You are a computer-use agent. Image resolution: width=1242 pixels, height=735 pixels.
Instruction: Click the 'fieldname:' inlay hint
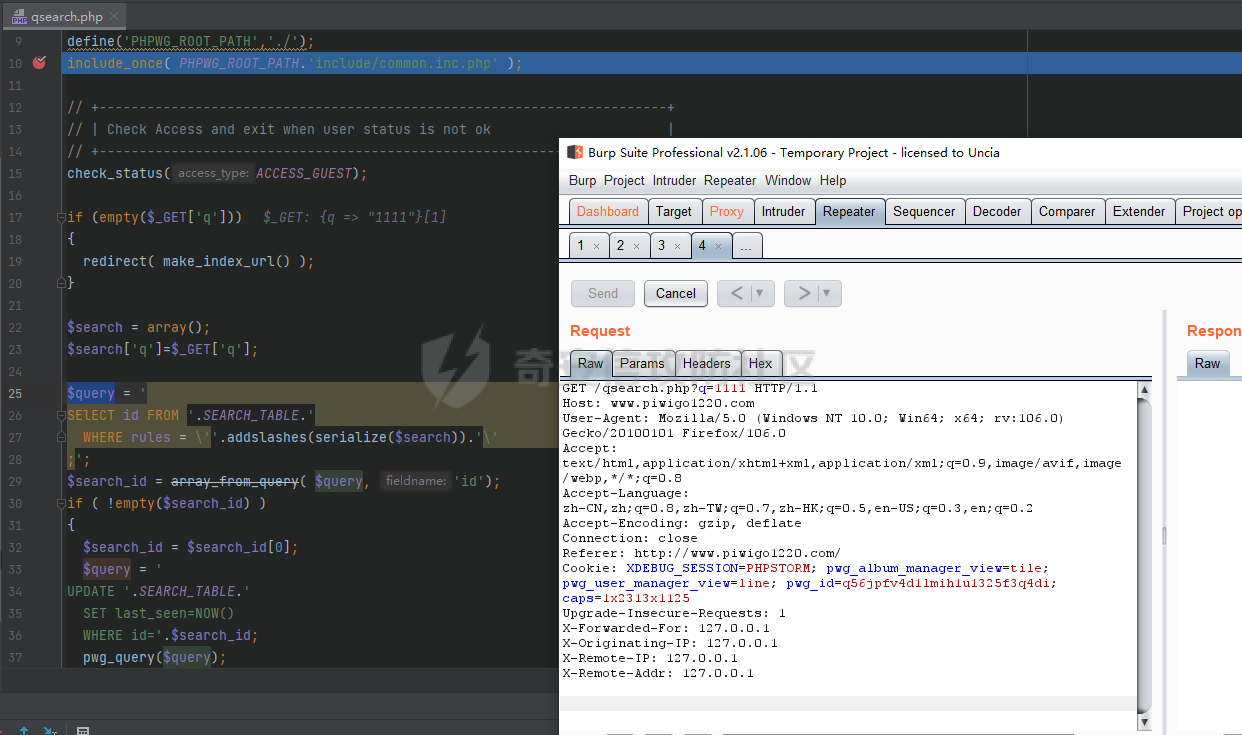pos(415,481)
